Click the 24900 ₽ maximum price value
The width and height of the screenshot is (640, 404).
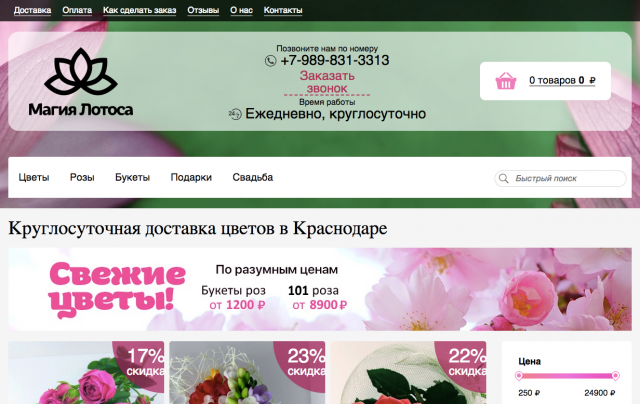click(x=600, y=393)
